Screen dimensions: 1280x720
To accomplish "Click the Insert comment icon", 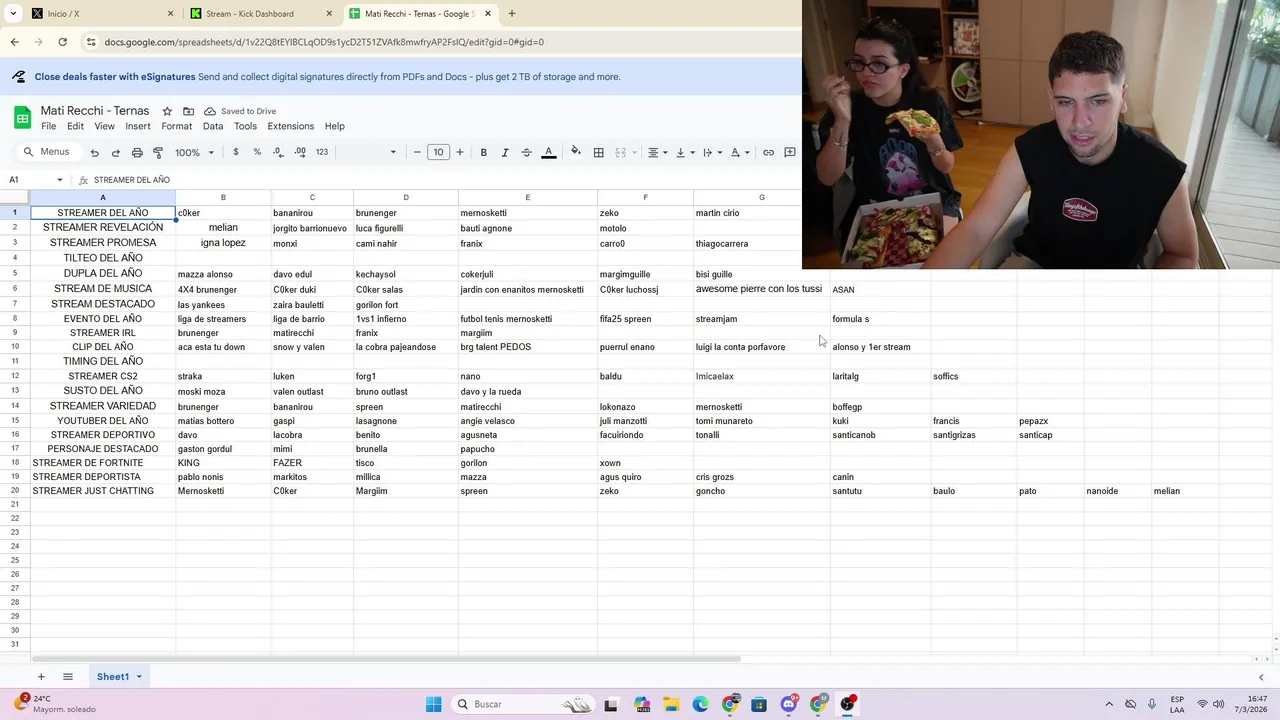I will tap(790, 152).
